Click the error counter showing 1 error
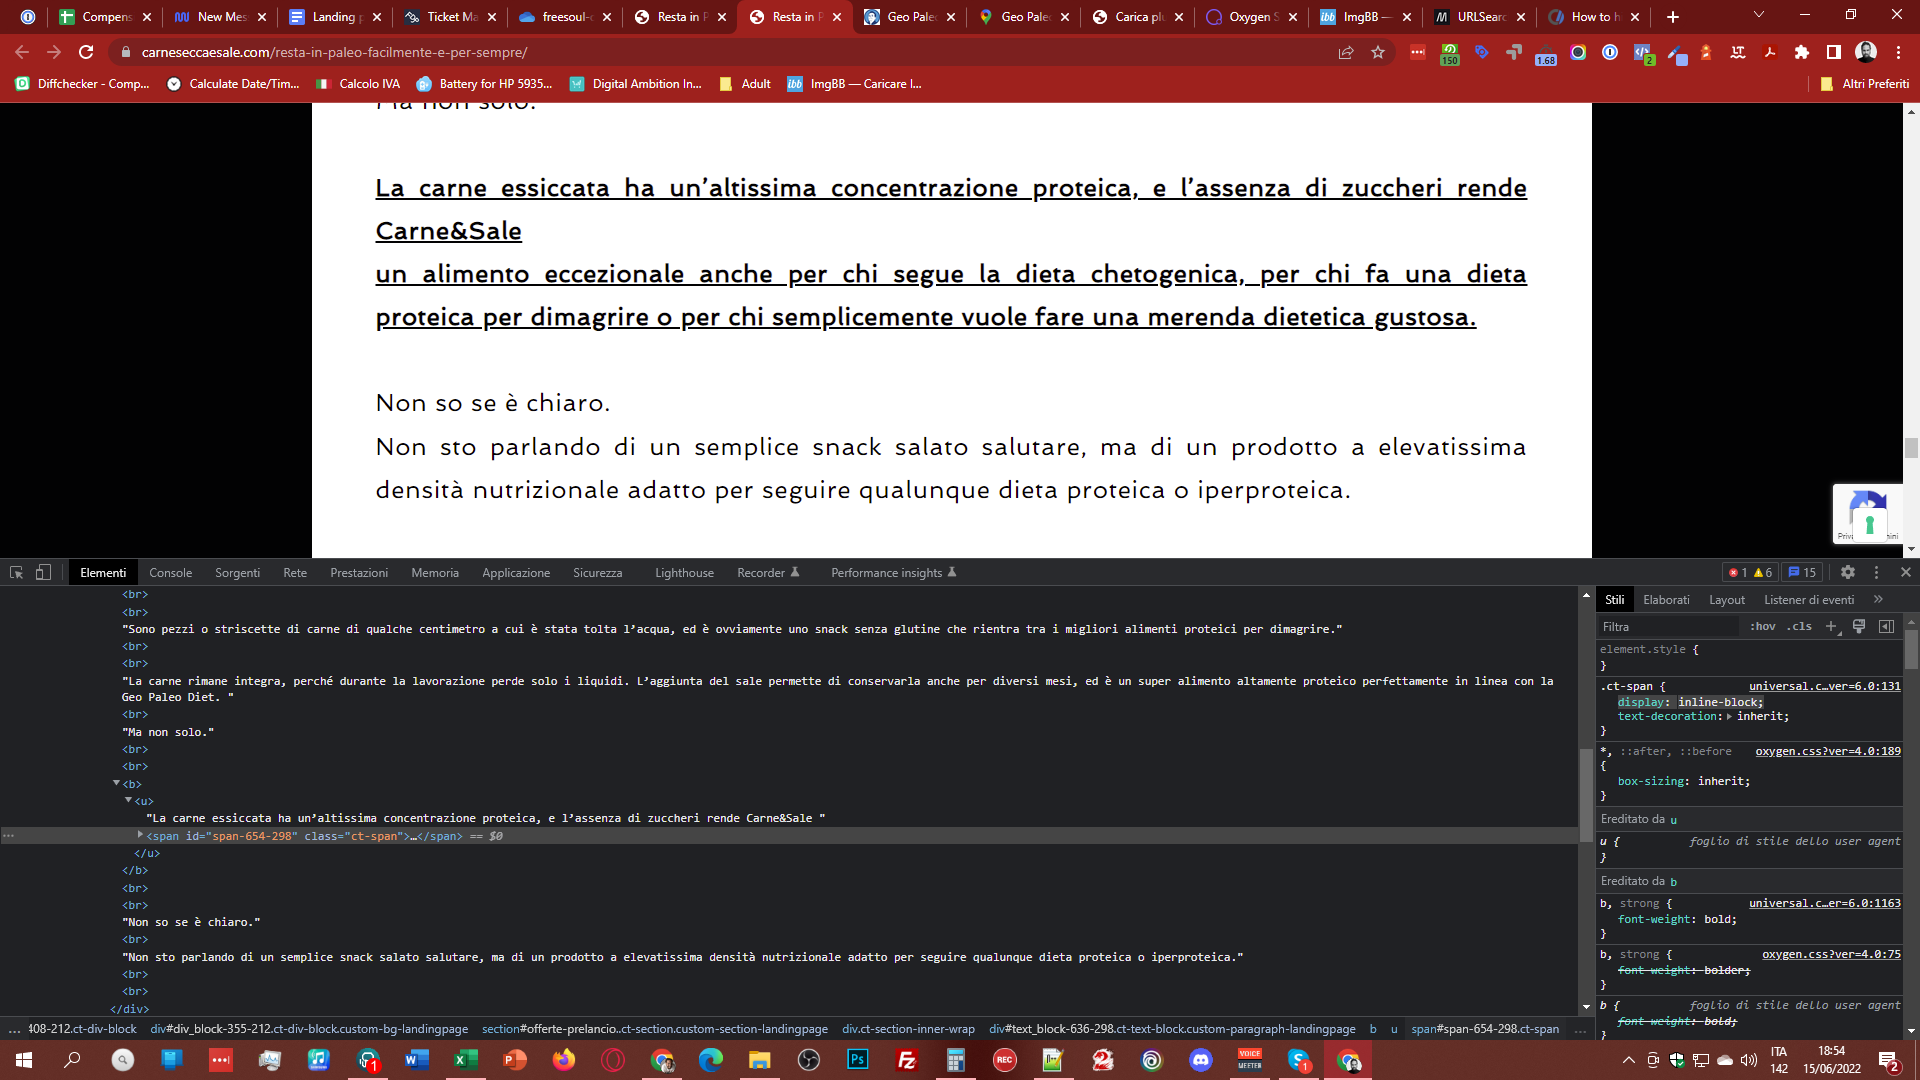The height and width of the screenshot is (1080, 1920). 1740,572
